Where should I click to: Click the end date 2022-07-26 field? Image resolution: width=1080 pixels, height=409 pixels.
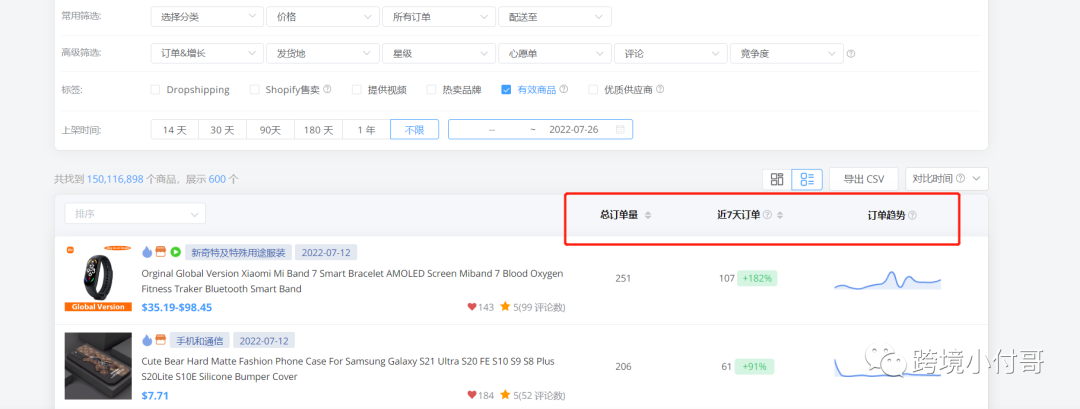click(573, 129)
